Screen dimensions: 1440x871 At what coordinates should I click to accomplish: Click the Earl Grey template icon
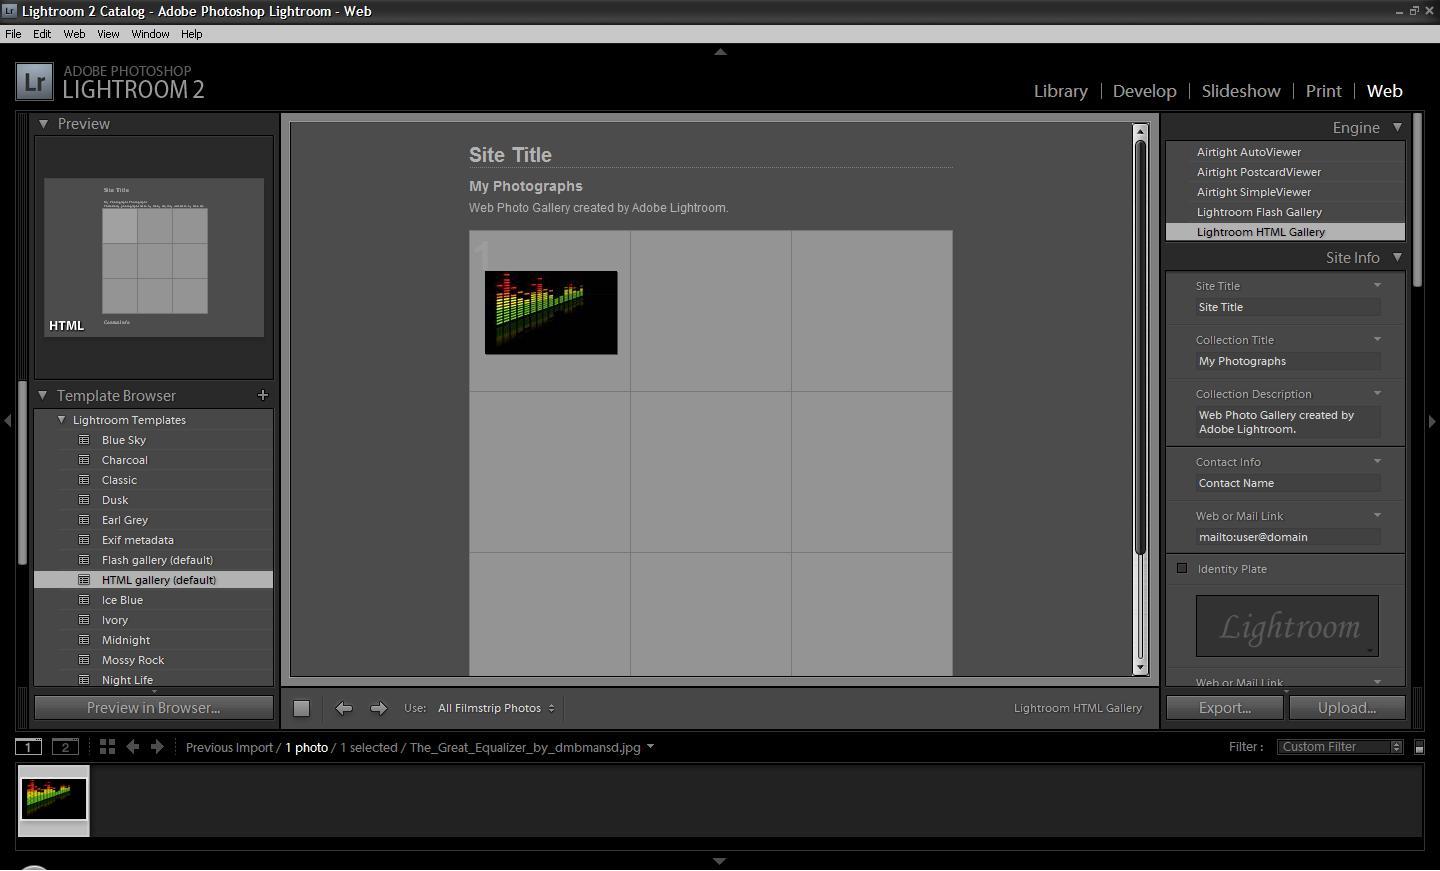tap(84, 520)
